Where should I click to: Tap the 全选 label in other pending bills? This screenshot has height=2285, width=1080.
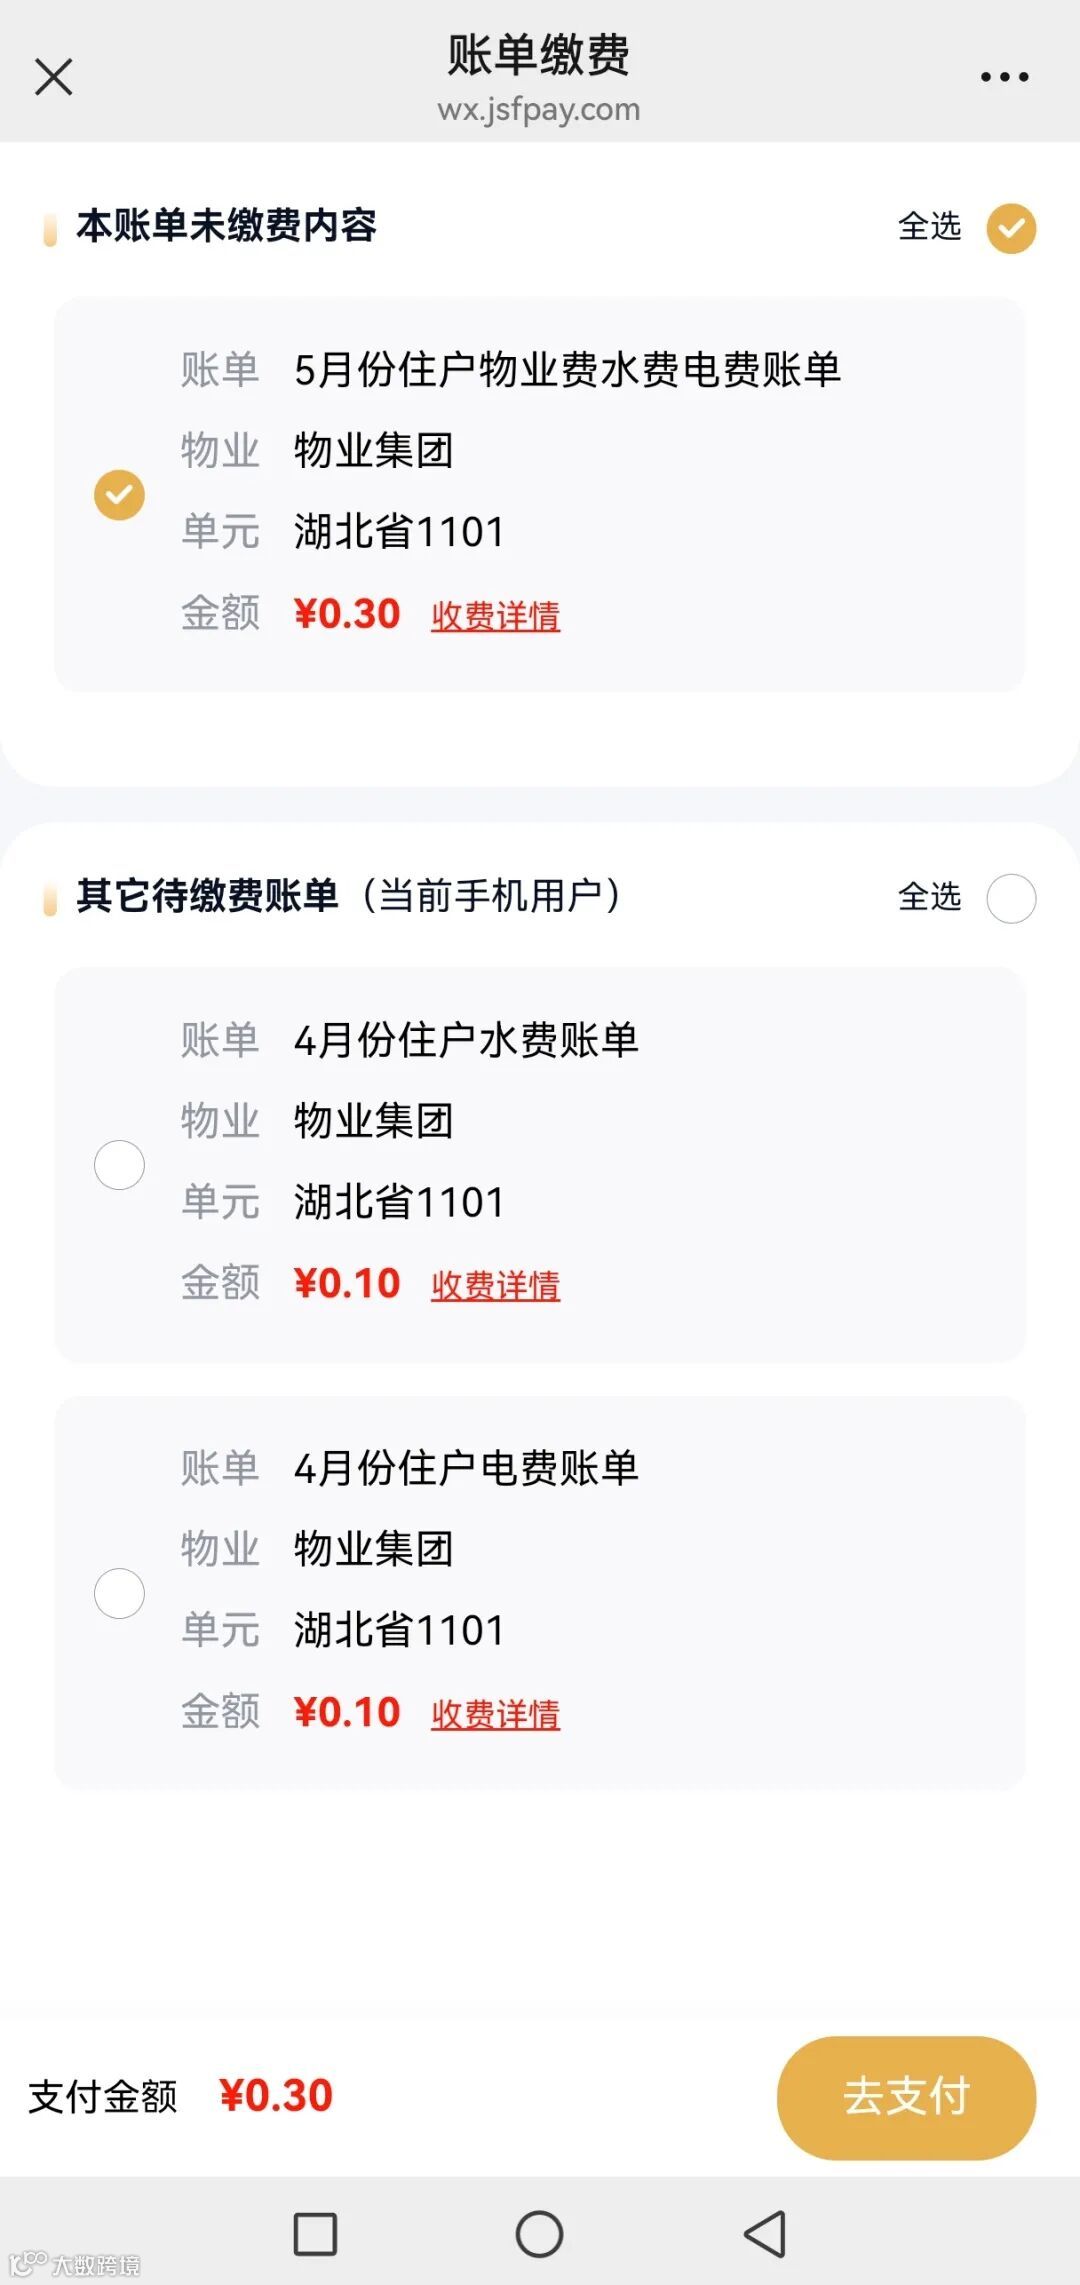coord(930,897)
